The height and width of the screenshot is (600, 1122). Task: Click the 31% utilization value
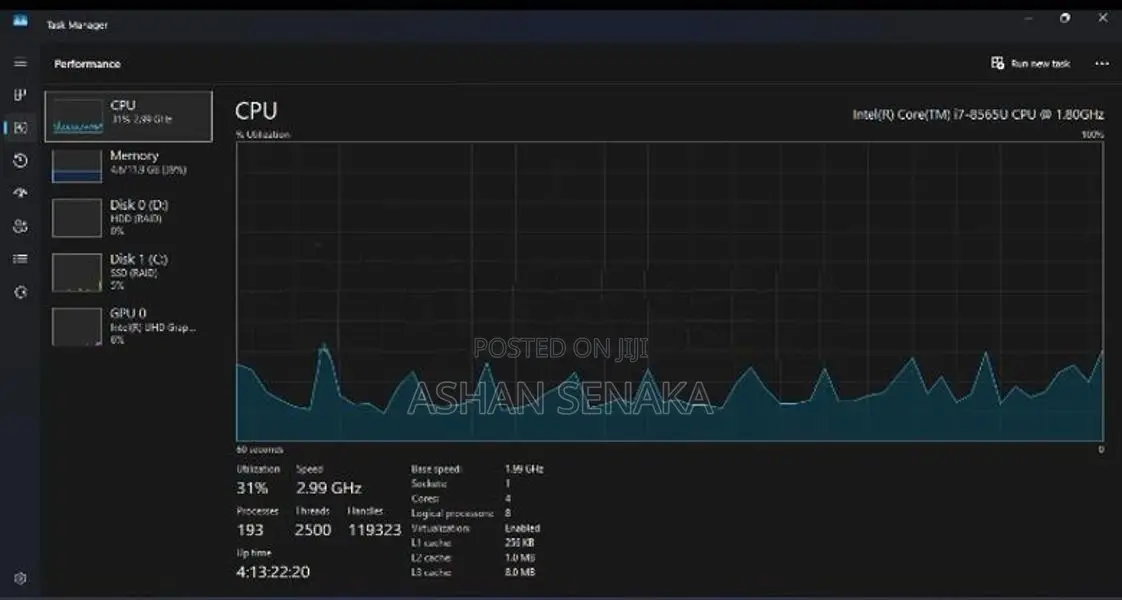[x=252, y=488]
